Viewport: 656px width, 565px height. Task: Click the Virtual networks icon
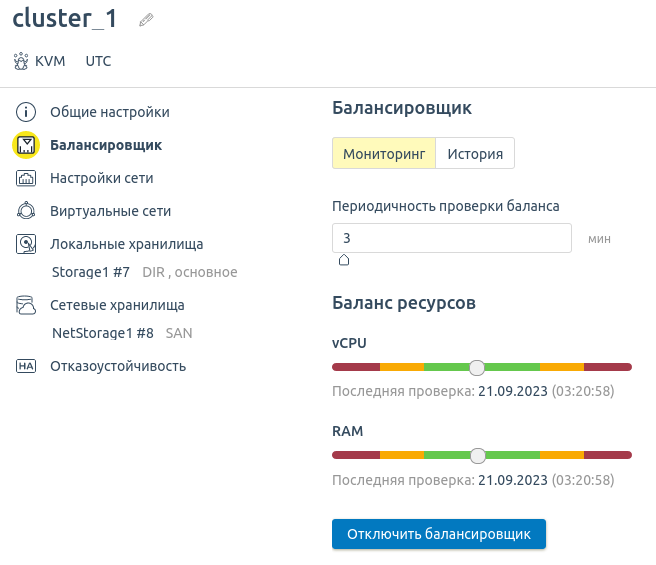[x=26, y=211]
